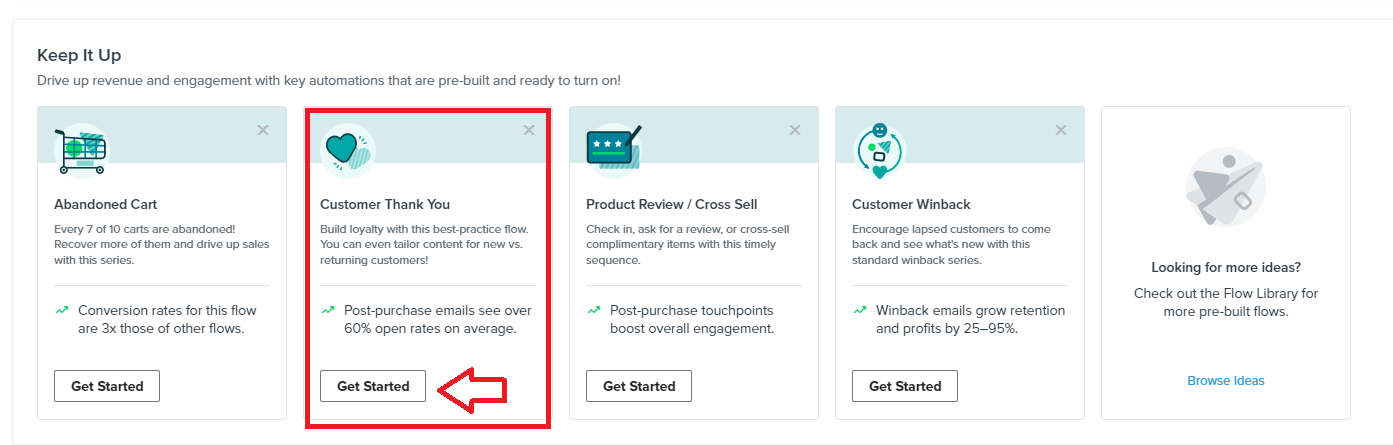Start the Customer Winback flow
Viewport: 1393px width, 445px height.
(x=905, y=386)
